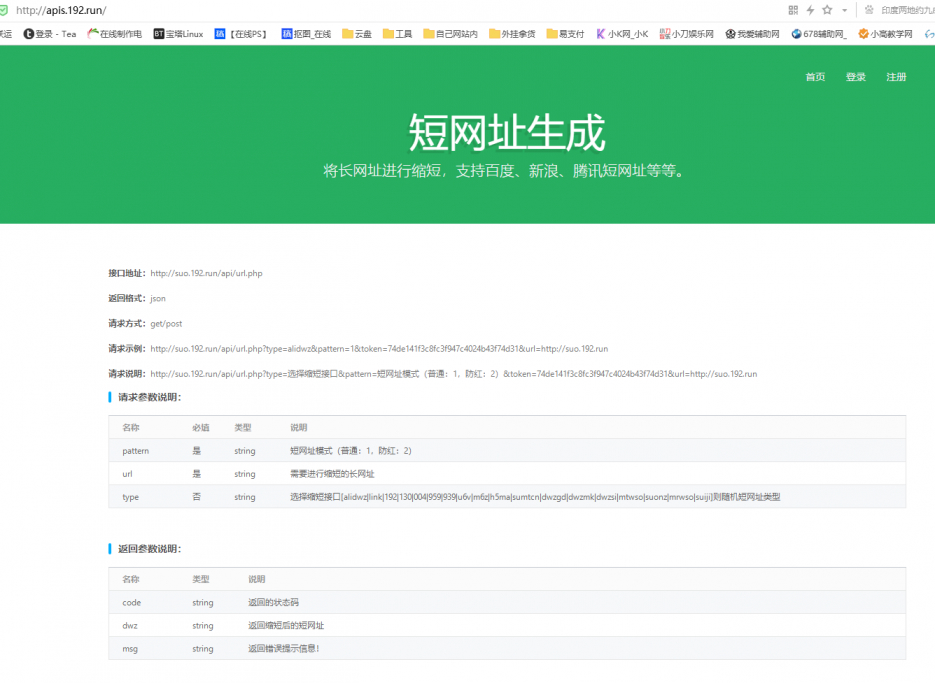Click 首页 in the navigation bar
Screen dimensions: 935x683
pos(815,77)
